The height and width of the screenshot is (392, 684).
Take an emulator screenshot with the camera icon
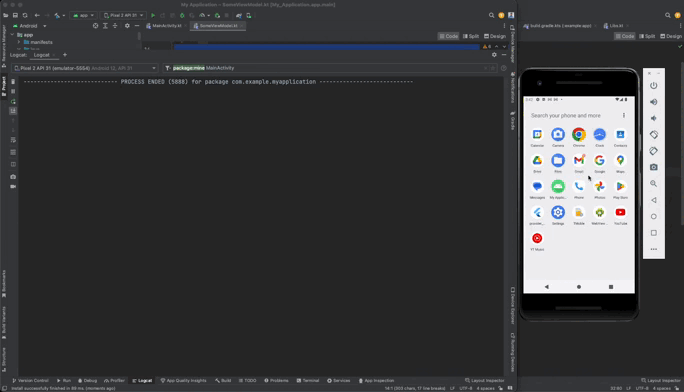coord(653,167)
